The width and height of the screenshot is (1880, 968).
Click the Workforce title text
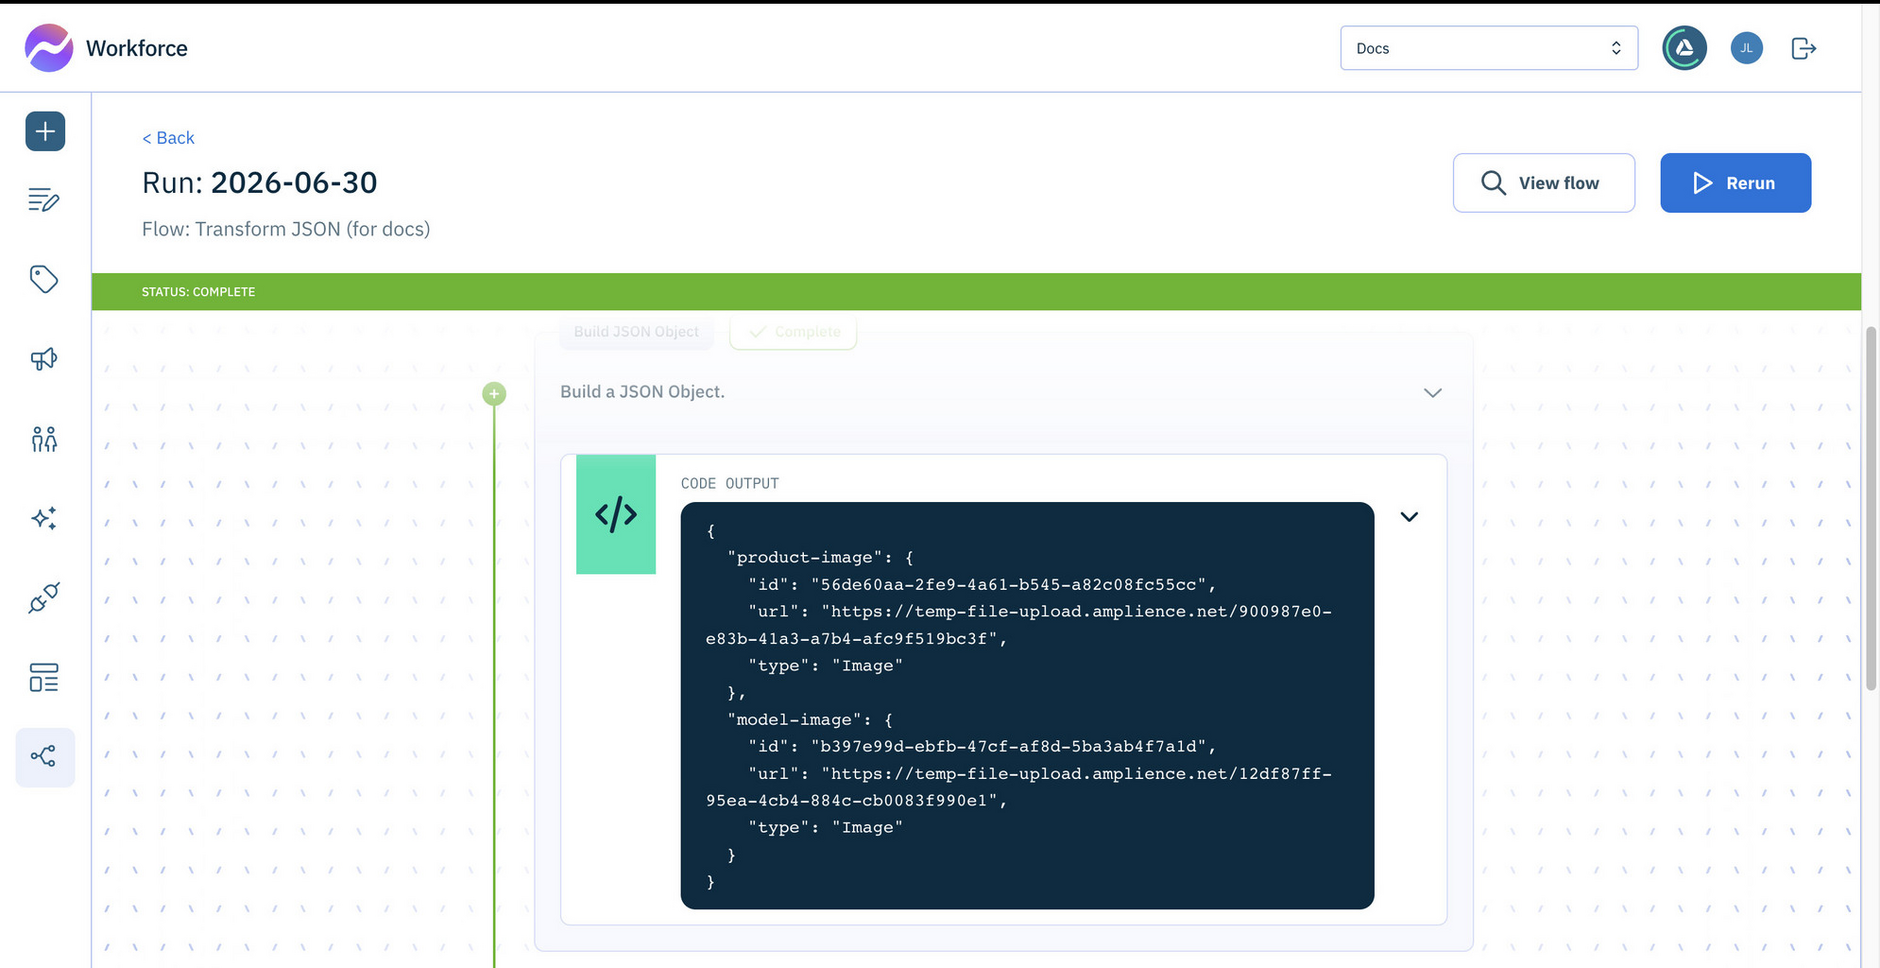137,48
